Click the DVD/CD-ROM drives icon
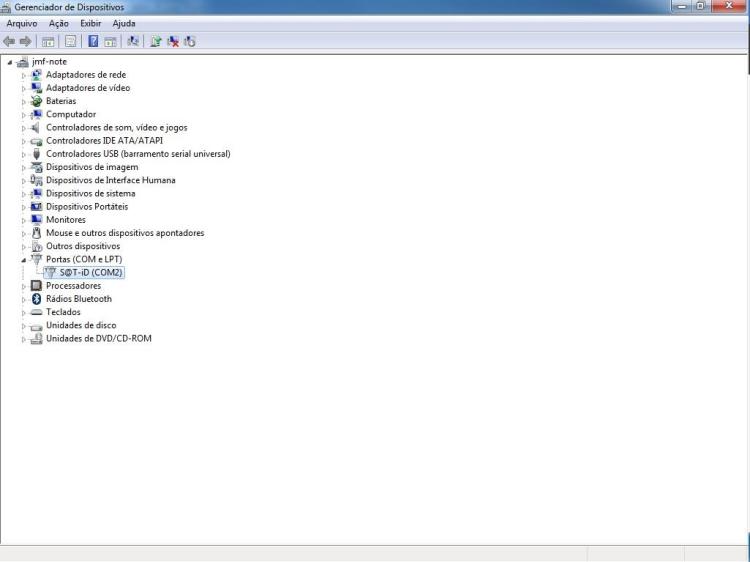750x562 pixels. pos(36,339)
